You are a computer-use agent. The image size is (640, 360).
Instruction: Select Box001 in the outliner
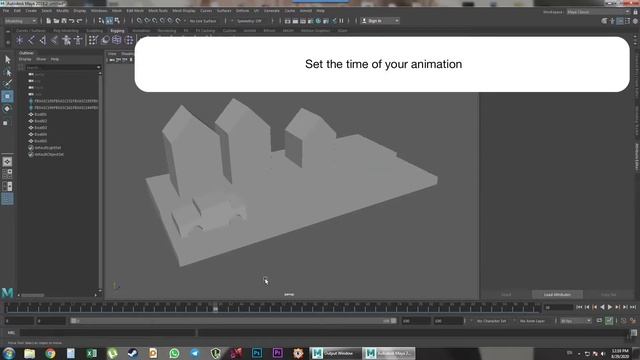coord(40,115)
